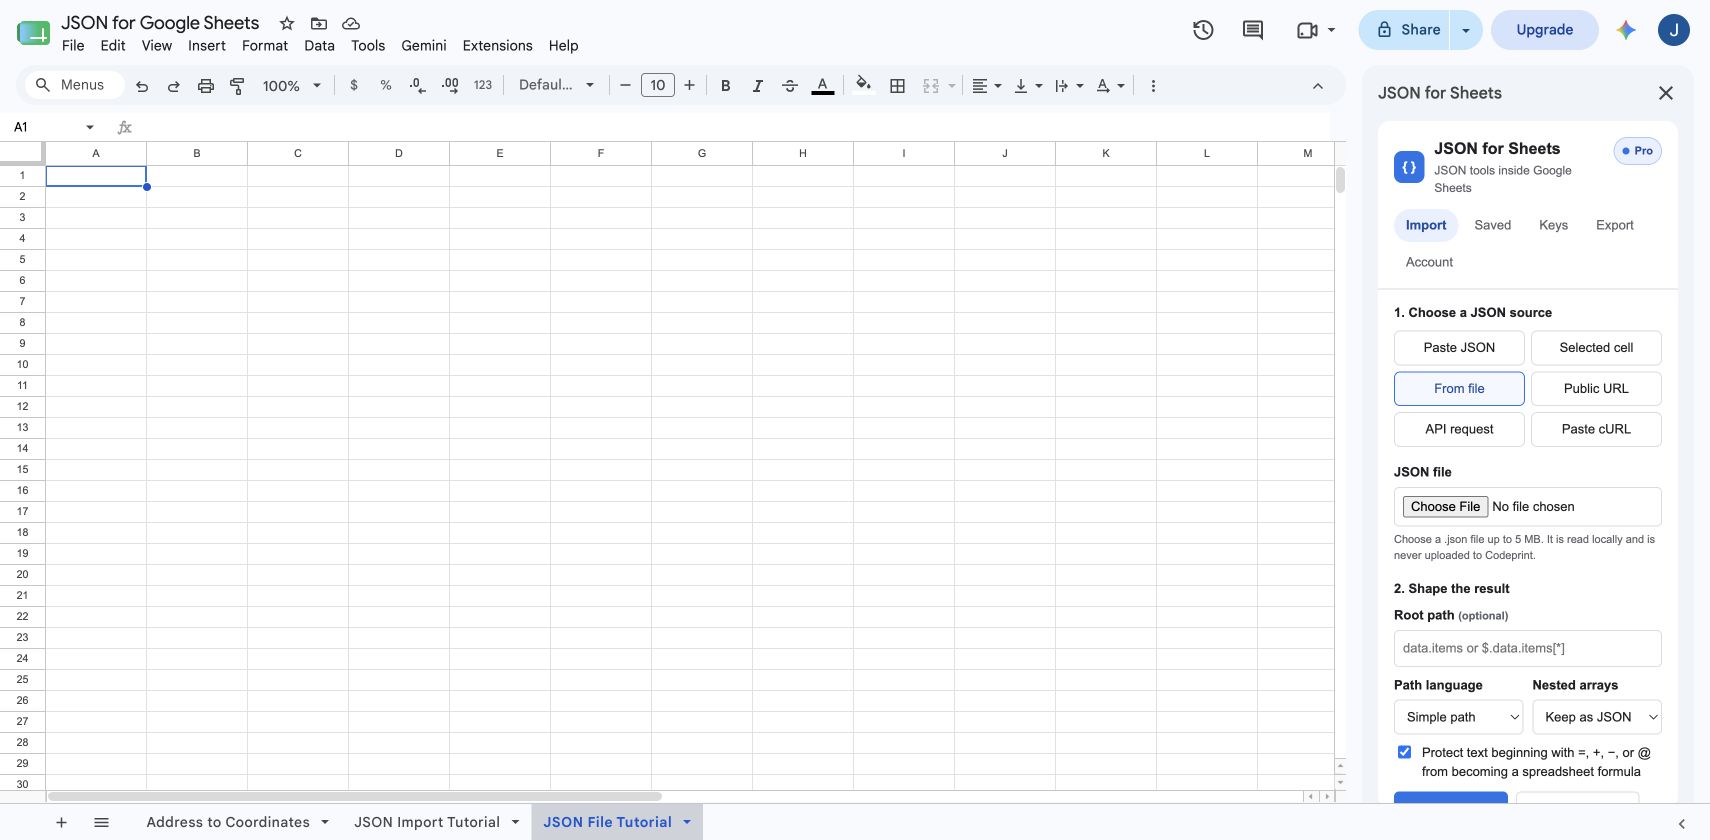1710x840 pixels.
Task: Apply strikethrough formatting
Action: click(x=790, y=86)
